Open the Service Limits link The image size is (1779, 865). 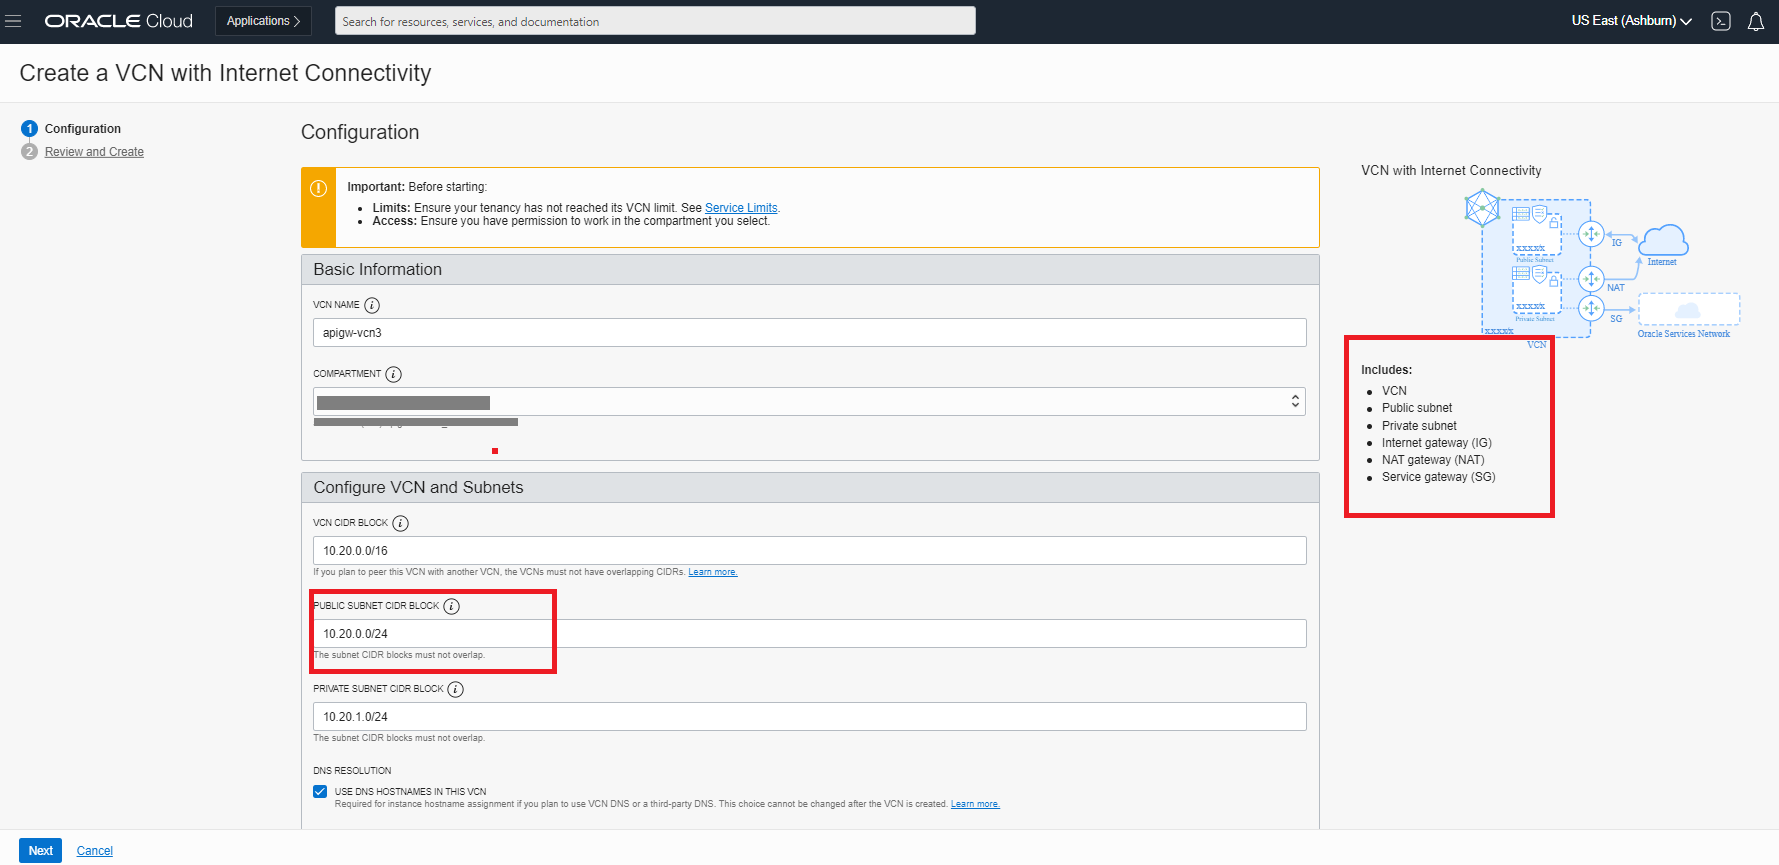click(740, 208)
